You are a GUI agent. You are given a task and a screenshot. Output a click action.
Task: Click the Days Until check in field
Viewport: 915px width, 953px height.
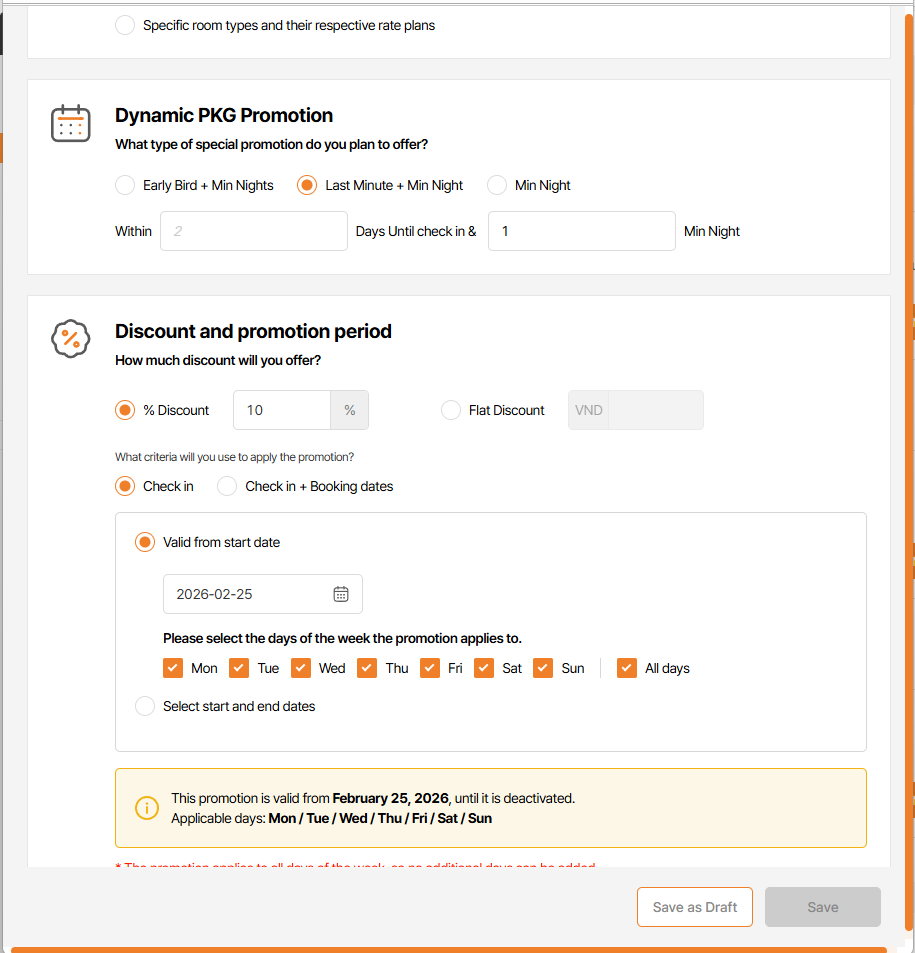(253, 231)
